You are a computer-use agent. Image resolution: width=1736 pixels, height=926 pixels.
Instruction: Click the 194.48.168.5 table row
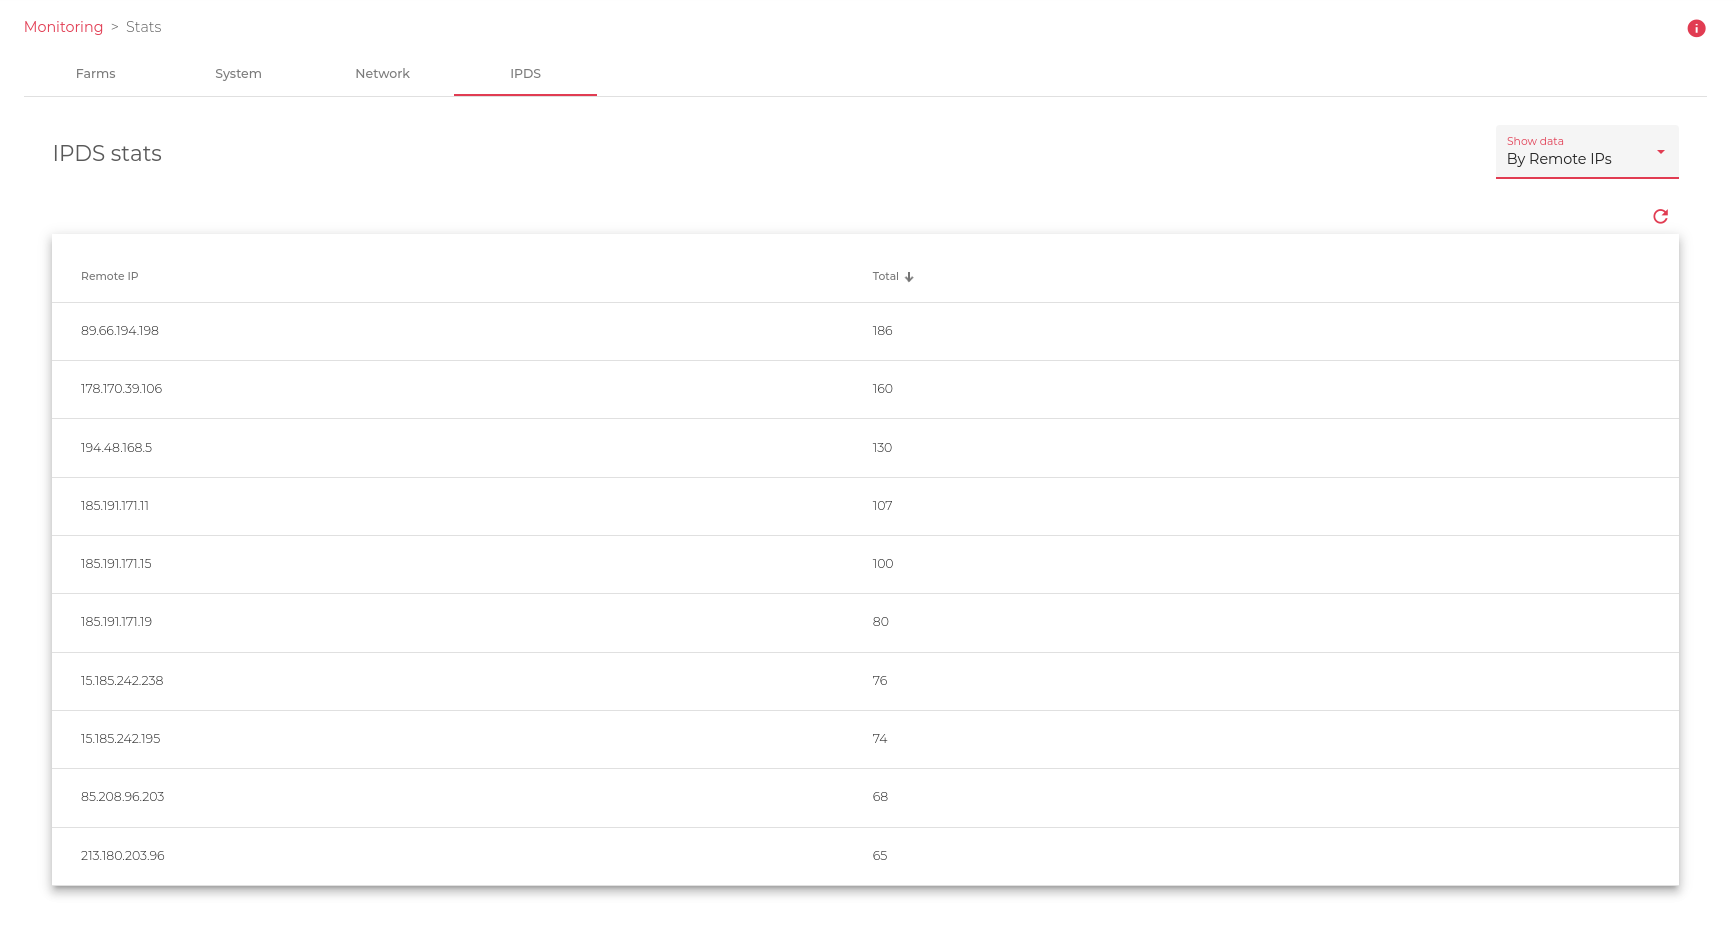116,448
